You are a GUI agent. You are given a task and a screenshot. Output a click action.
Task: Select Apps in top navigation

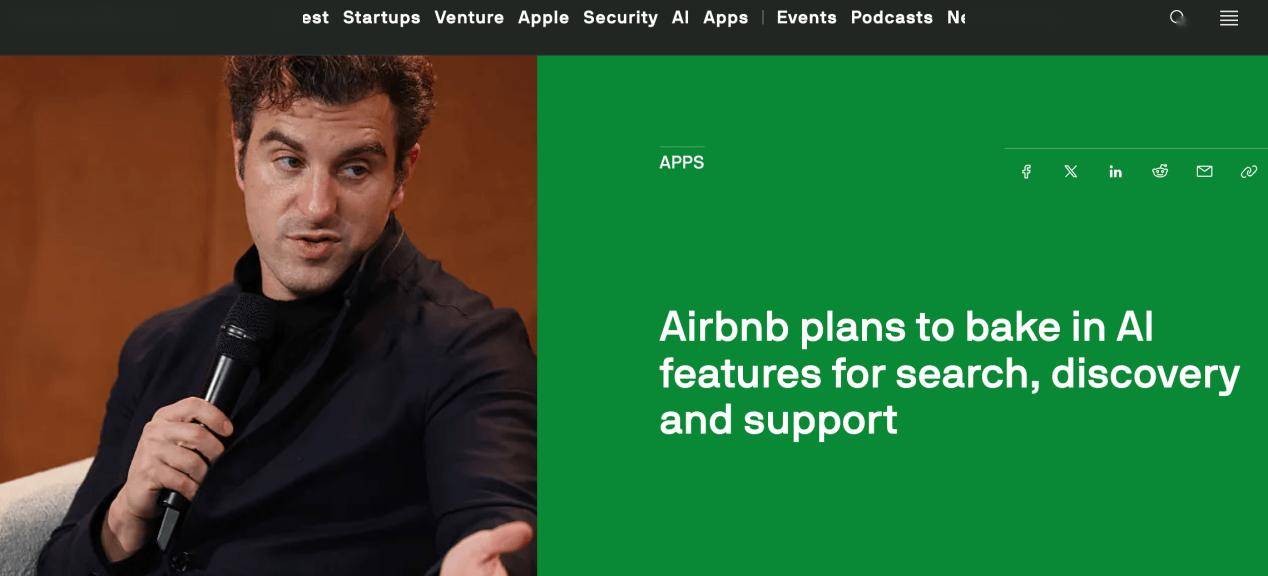click(725, 17)
